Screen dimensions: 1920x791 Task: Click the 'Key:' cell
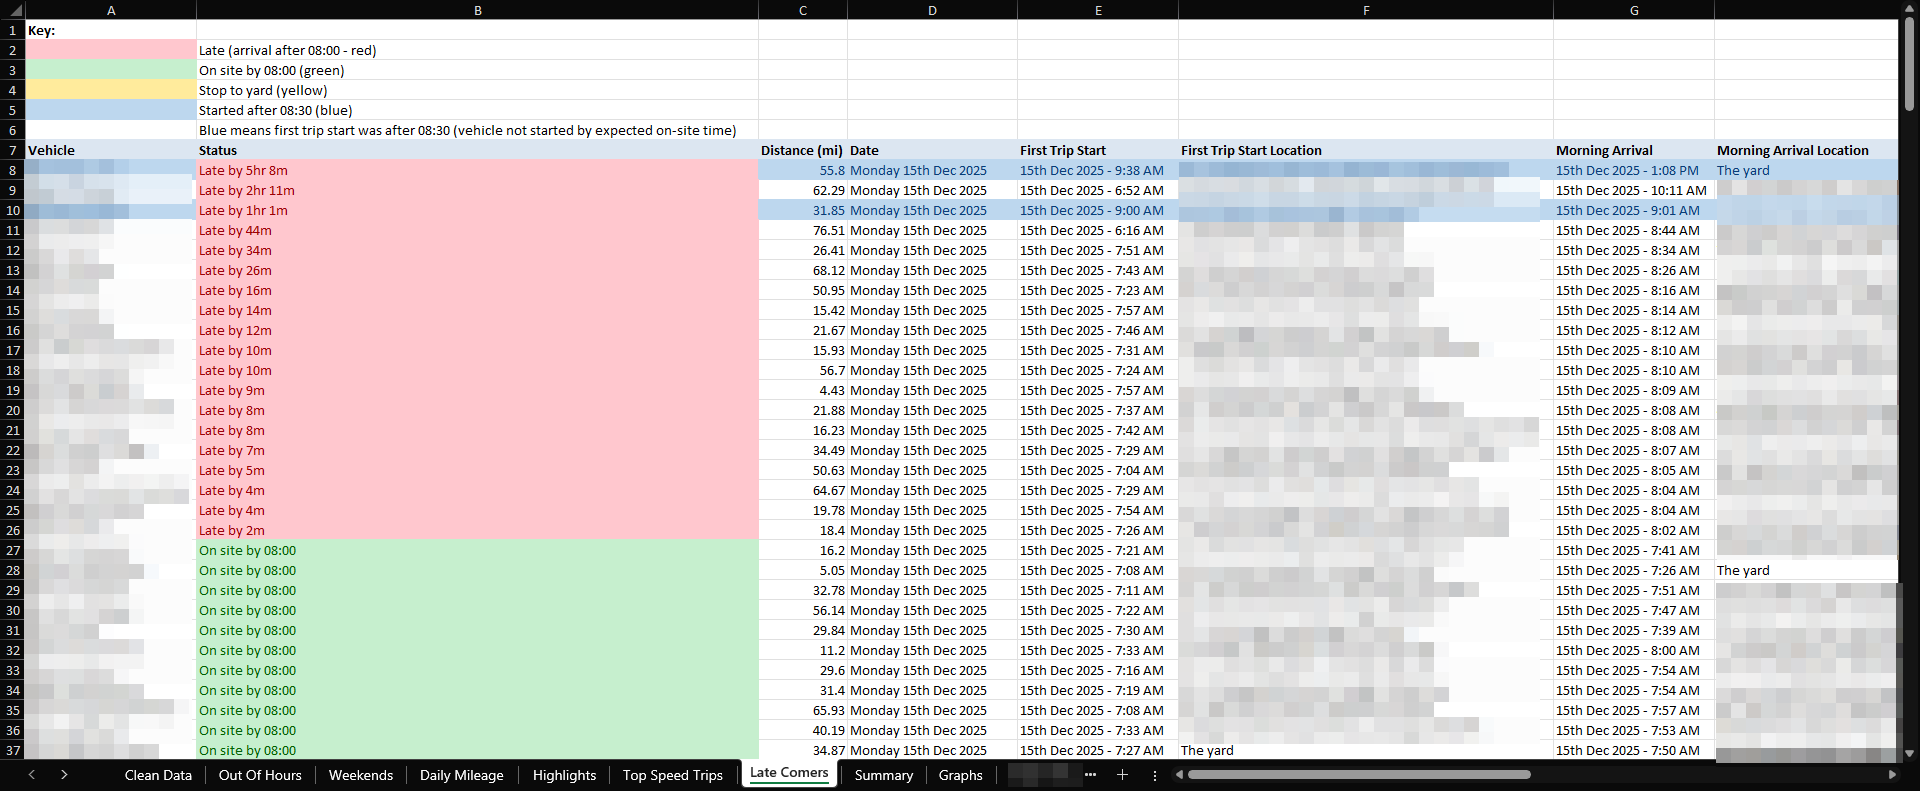(110, 30)
